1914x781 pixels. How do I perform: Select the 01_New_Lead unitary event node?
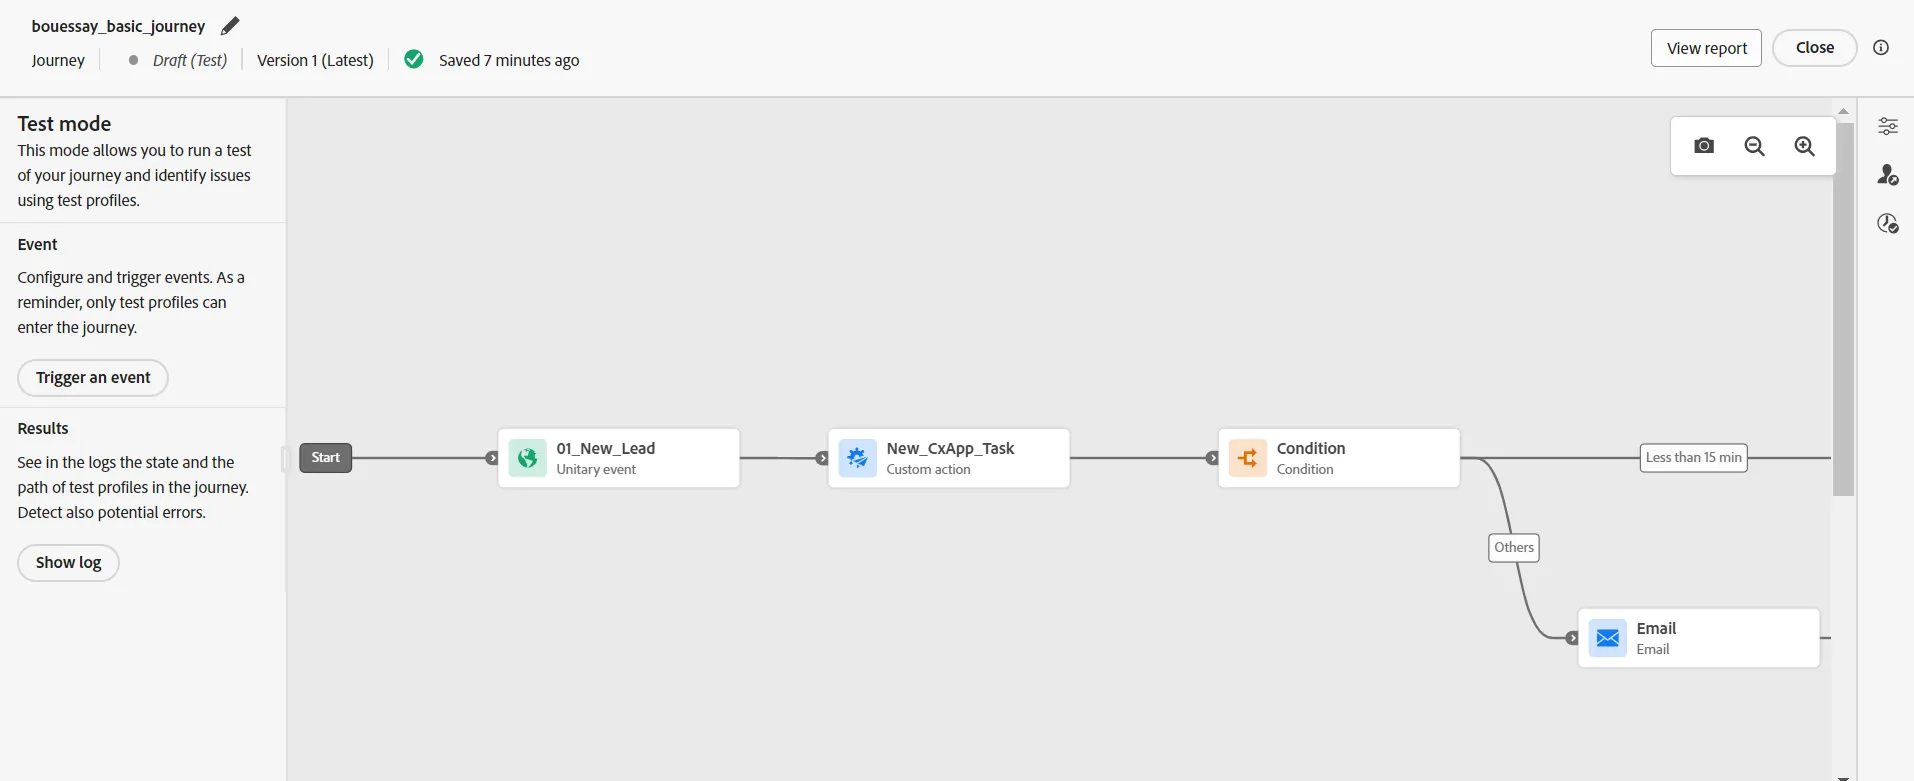tap(619, 458)
